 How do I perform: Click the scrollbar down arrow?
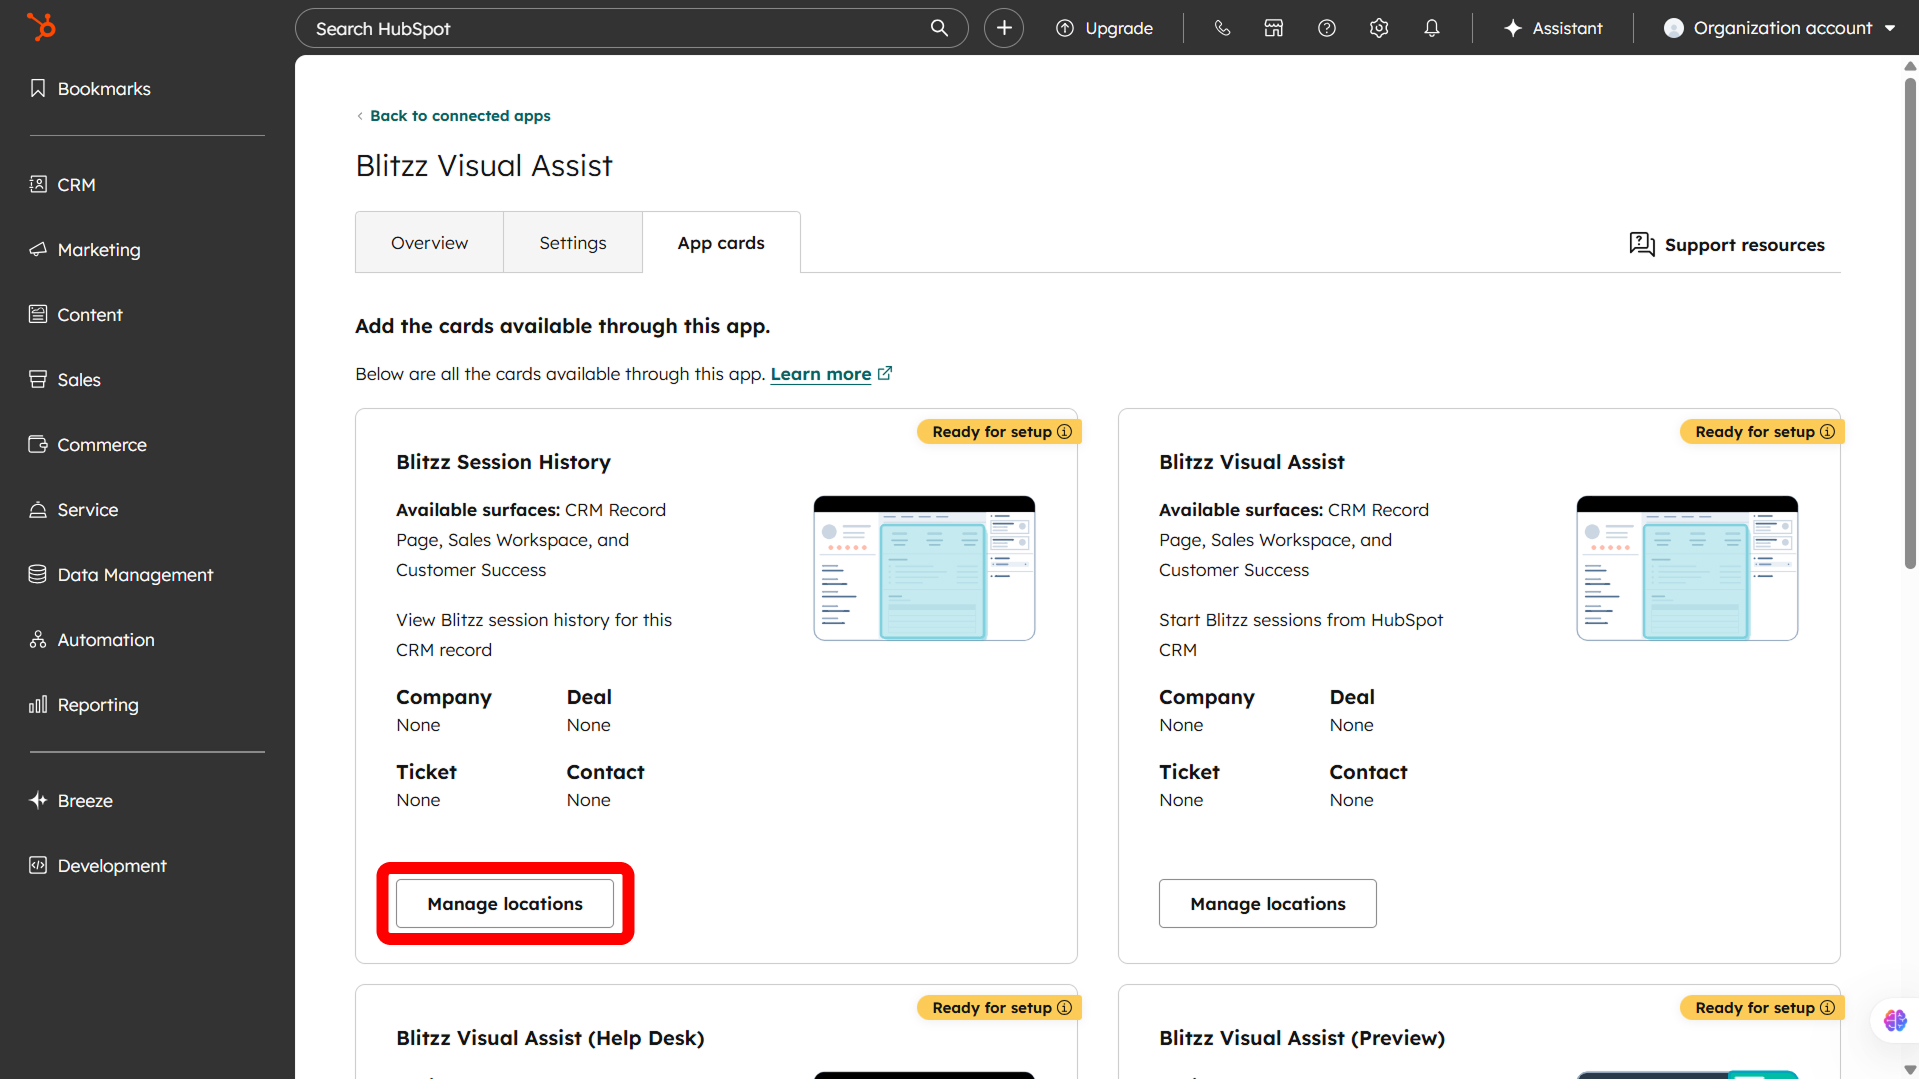(x=1910, y=1070)
